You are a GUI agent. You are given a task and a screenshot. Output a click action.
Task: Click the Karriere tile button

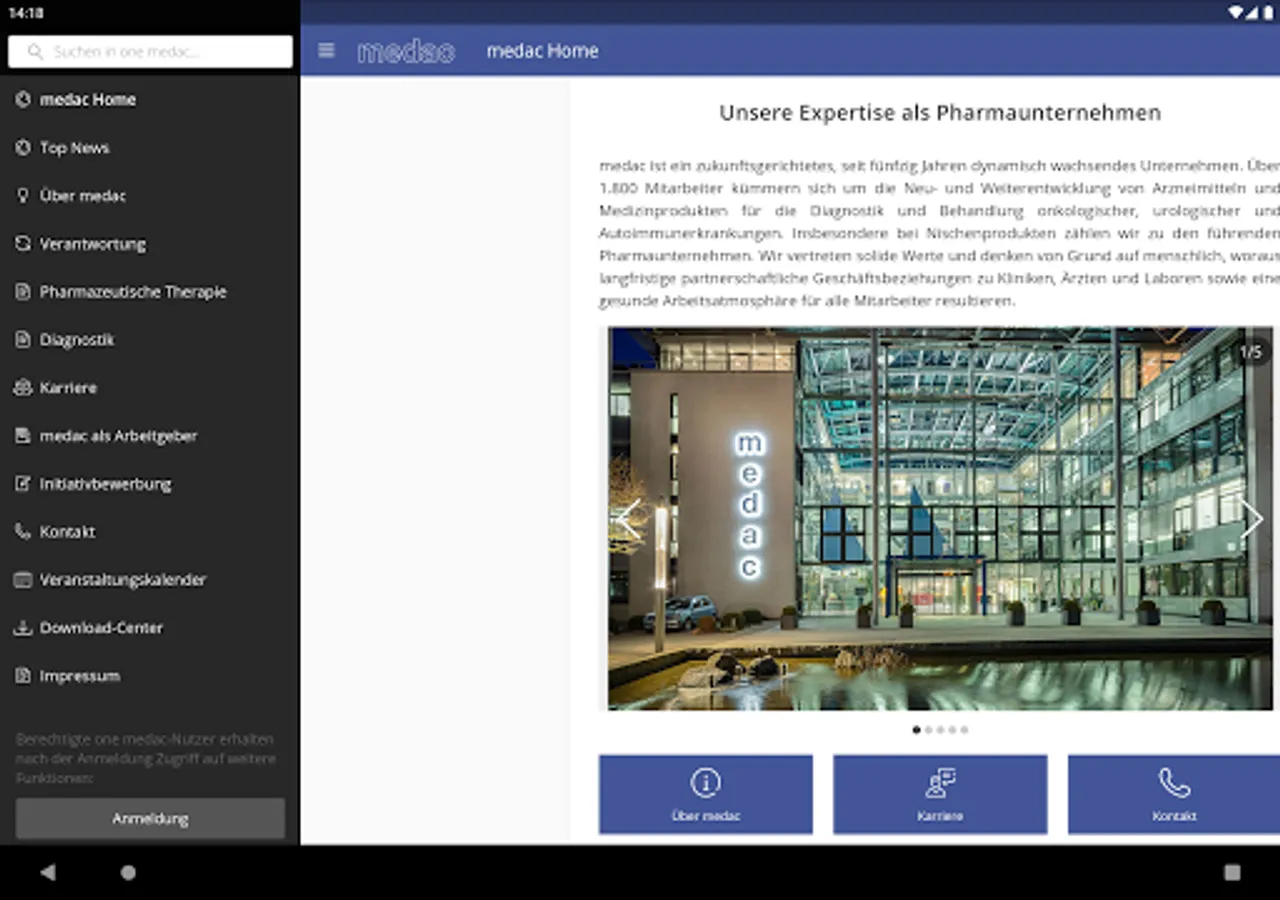pyautogui.click(x=940, y=794)
